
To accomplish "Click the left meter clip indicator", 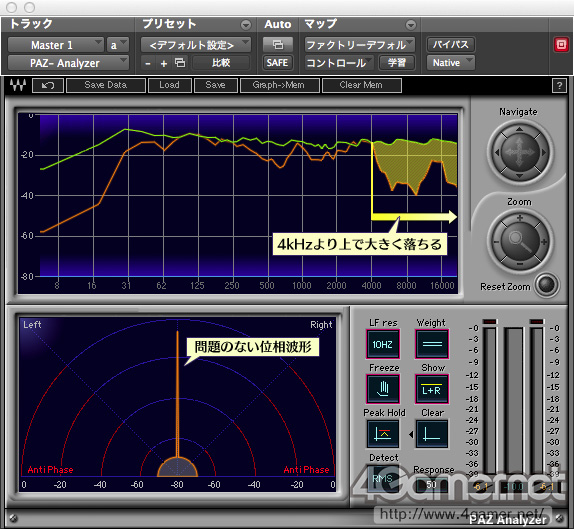I will [x=490, y=322].
